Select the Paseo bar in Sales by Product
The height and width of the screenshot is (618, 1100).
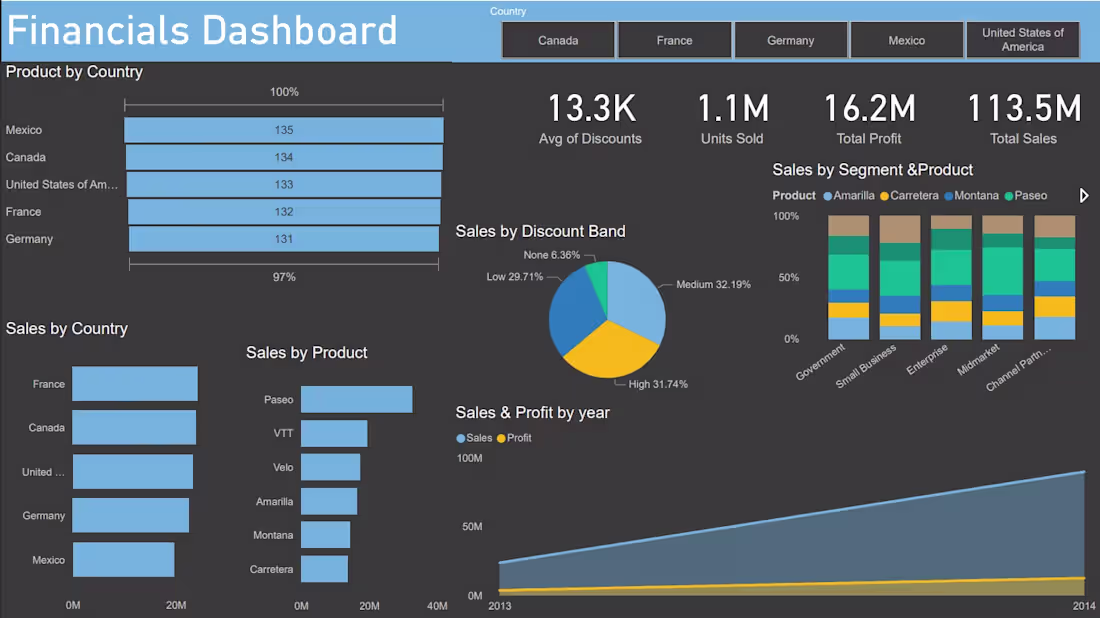click(x=356, y=399)
